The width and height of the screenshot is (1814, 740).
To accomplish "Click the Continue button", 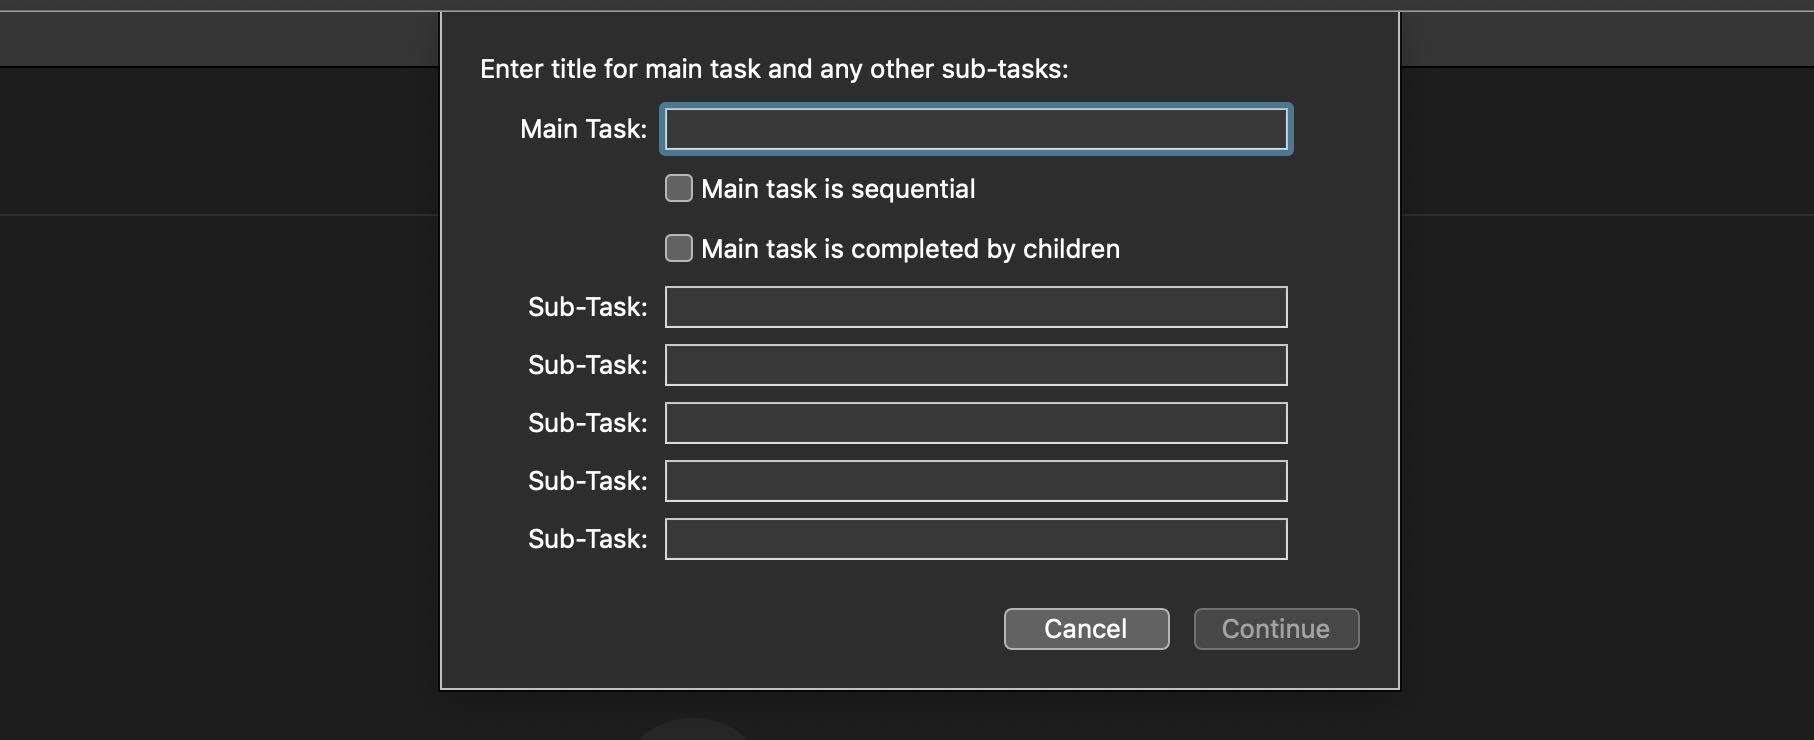I will pyautogui.click(x=1276, y=629).
